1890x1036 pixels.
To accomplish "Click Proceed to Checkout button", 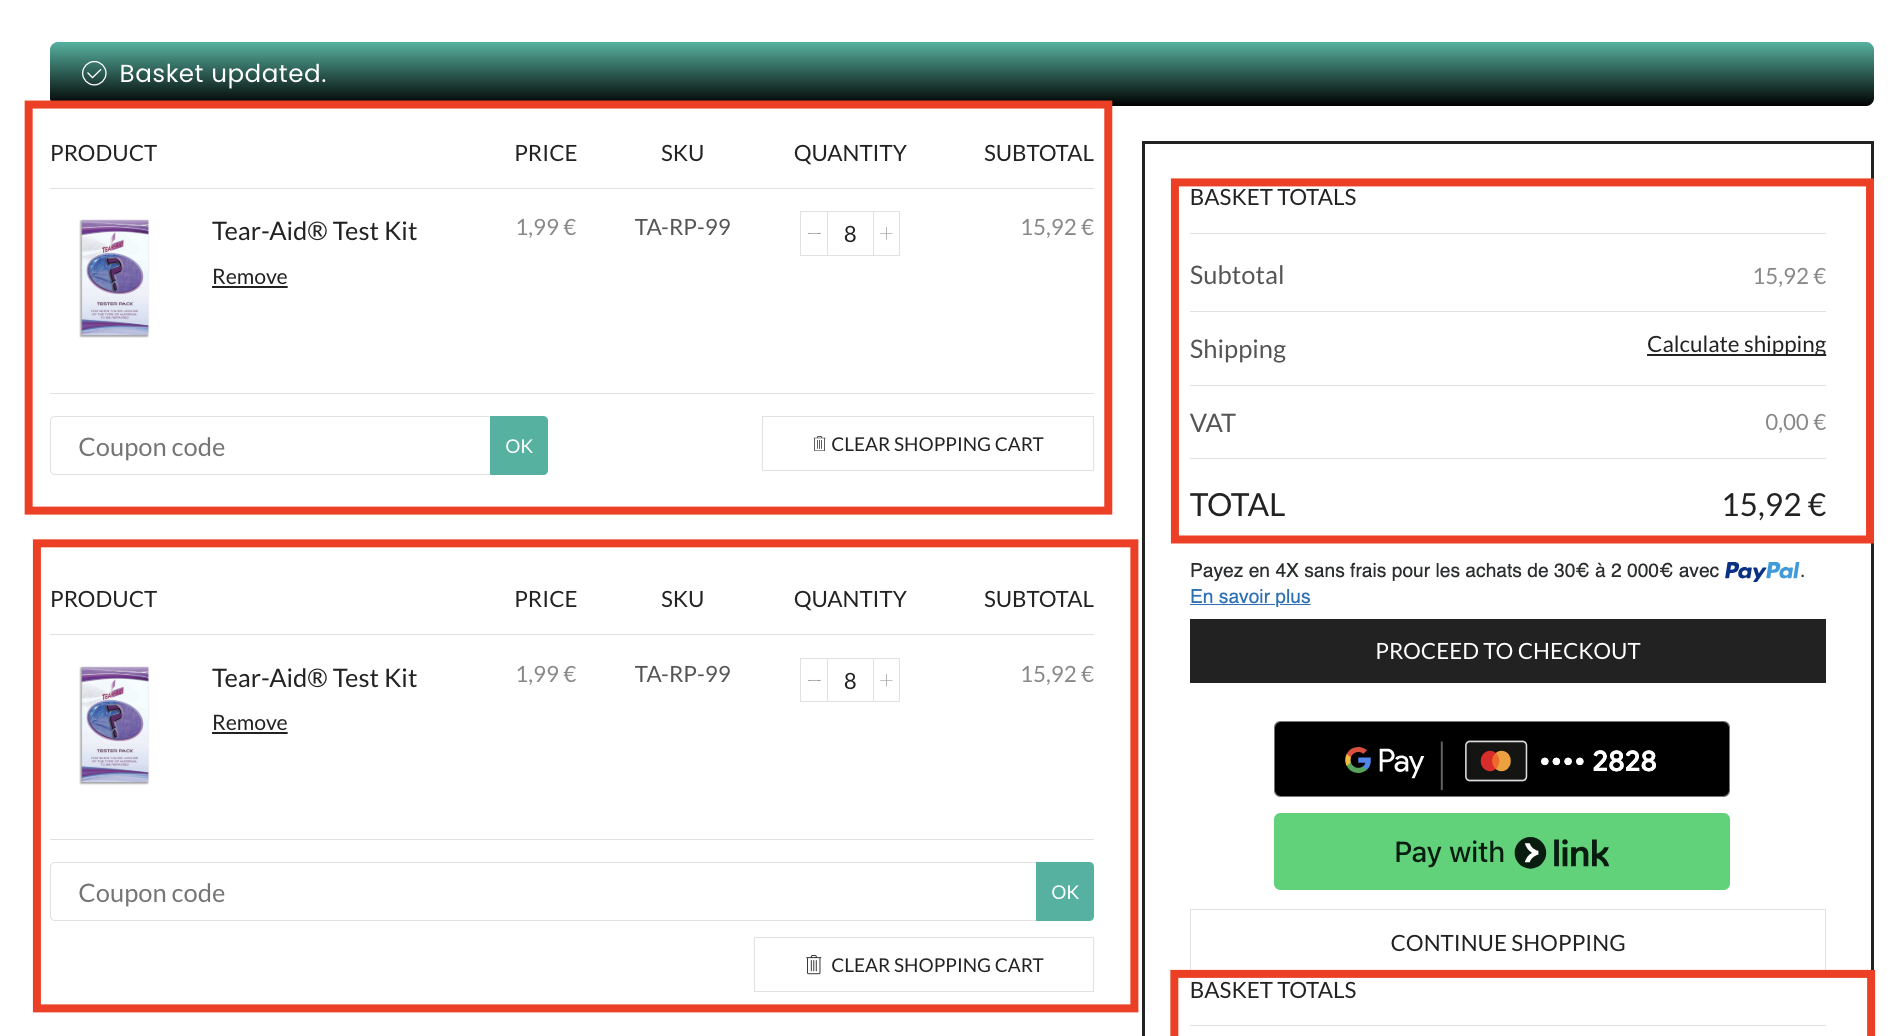I will [x=1508, y=651].
